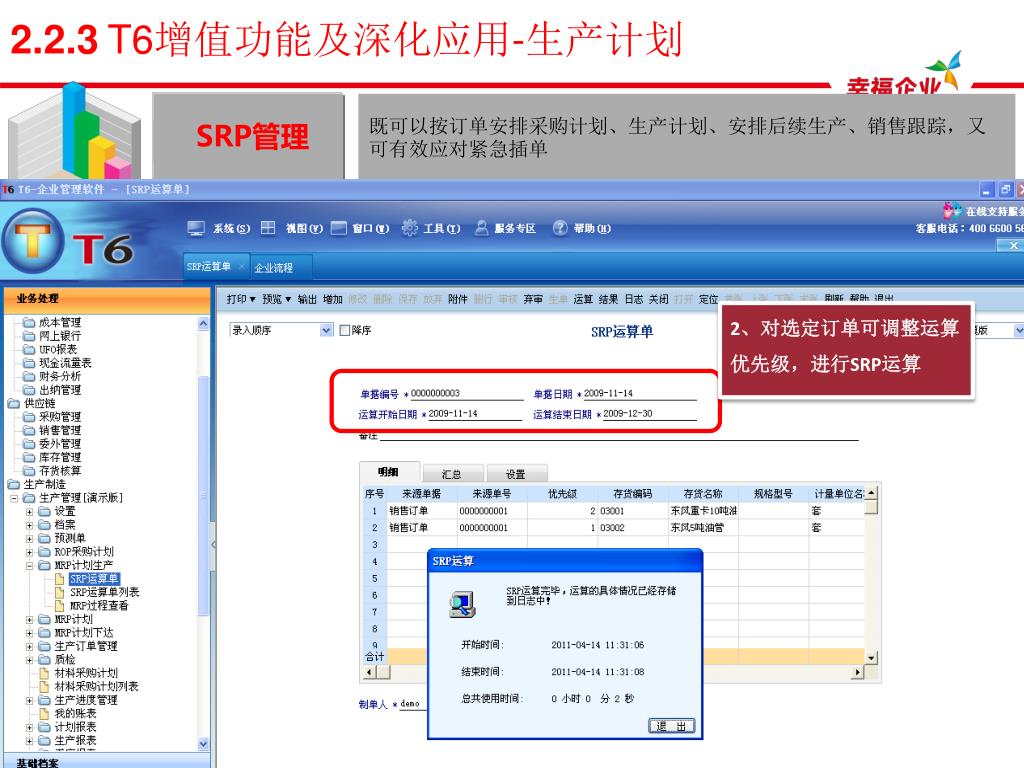1024x768 pixels.
Task: Toggle the 降序 checkbox
Action: 345,330
